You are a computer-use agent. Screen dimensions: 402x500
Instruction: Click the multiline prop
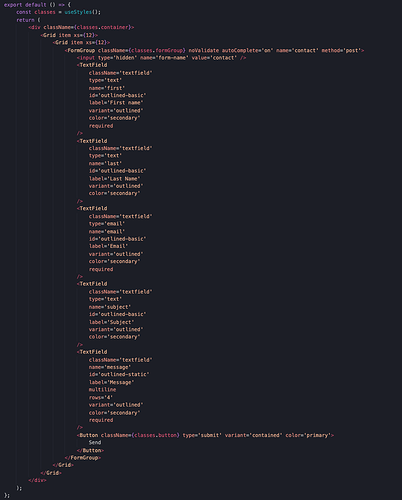coord(102,390)
